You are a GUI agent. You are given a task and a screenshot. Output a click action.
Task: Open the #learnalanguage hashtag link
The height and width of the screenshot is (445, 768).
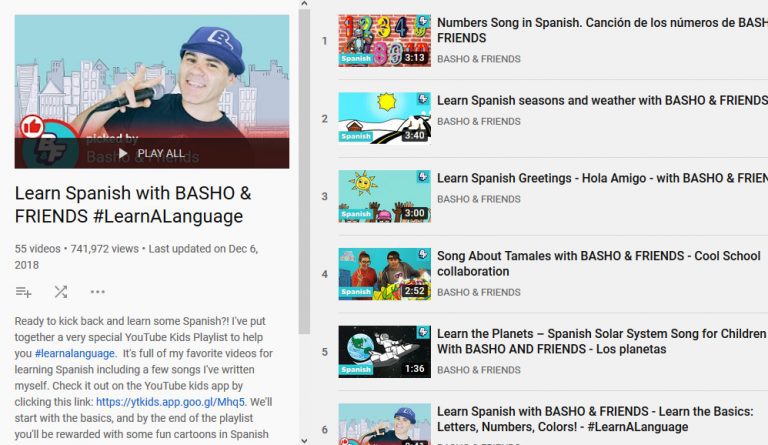(x=73, y=354)
